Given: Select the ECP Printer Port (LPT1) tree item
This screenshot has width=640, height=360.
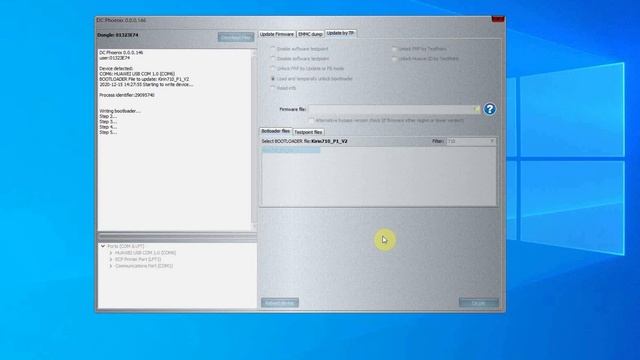Looking at the screenshot, I should (138, 259).
